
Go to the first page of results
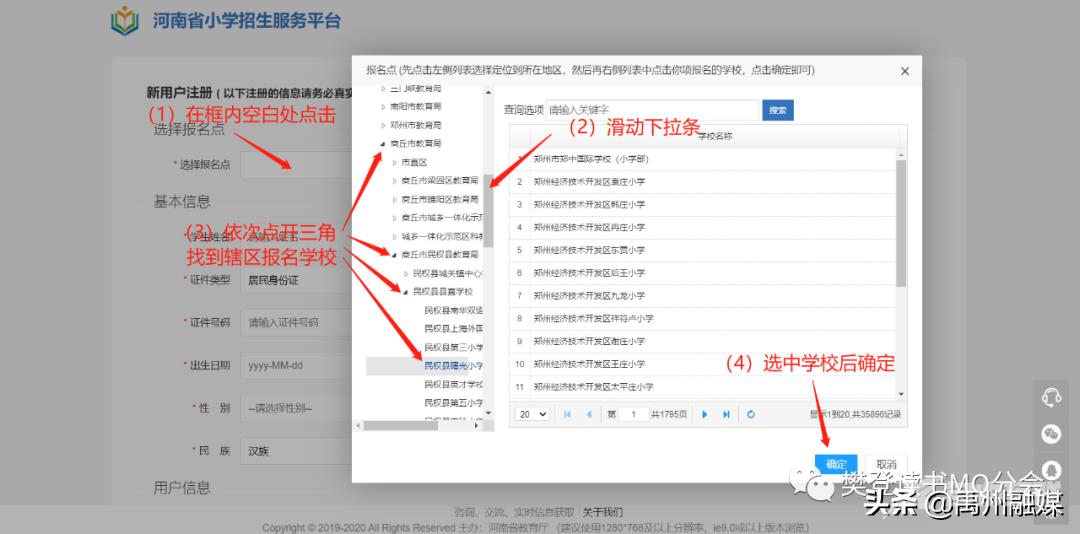(x=567, y=414)
